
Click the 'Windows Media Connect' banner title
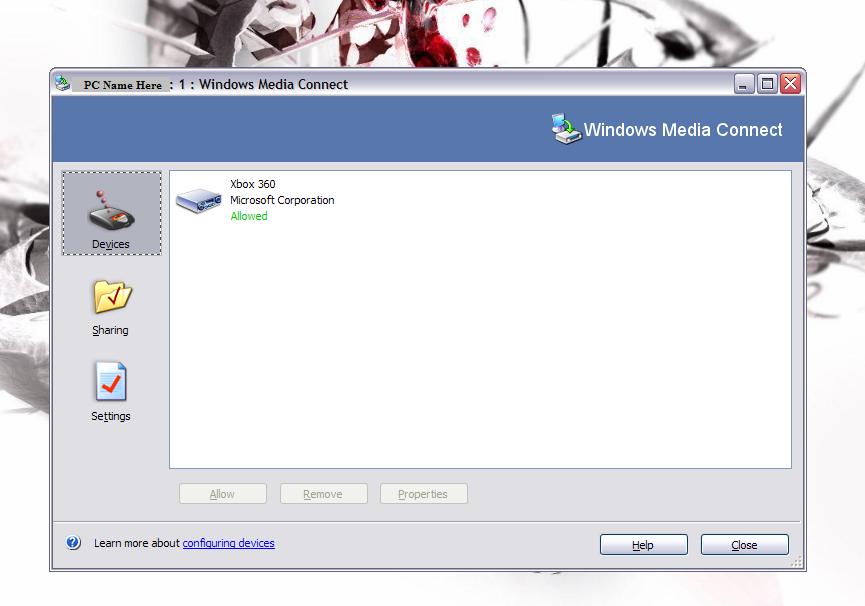[683, 130]
